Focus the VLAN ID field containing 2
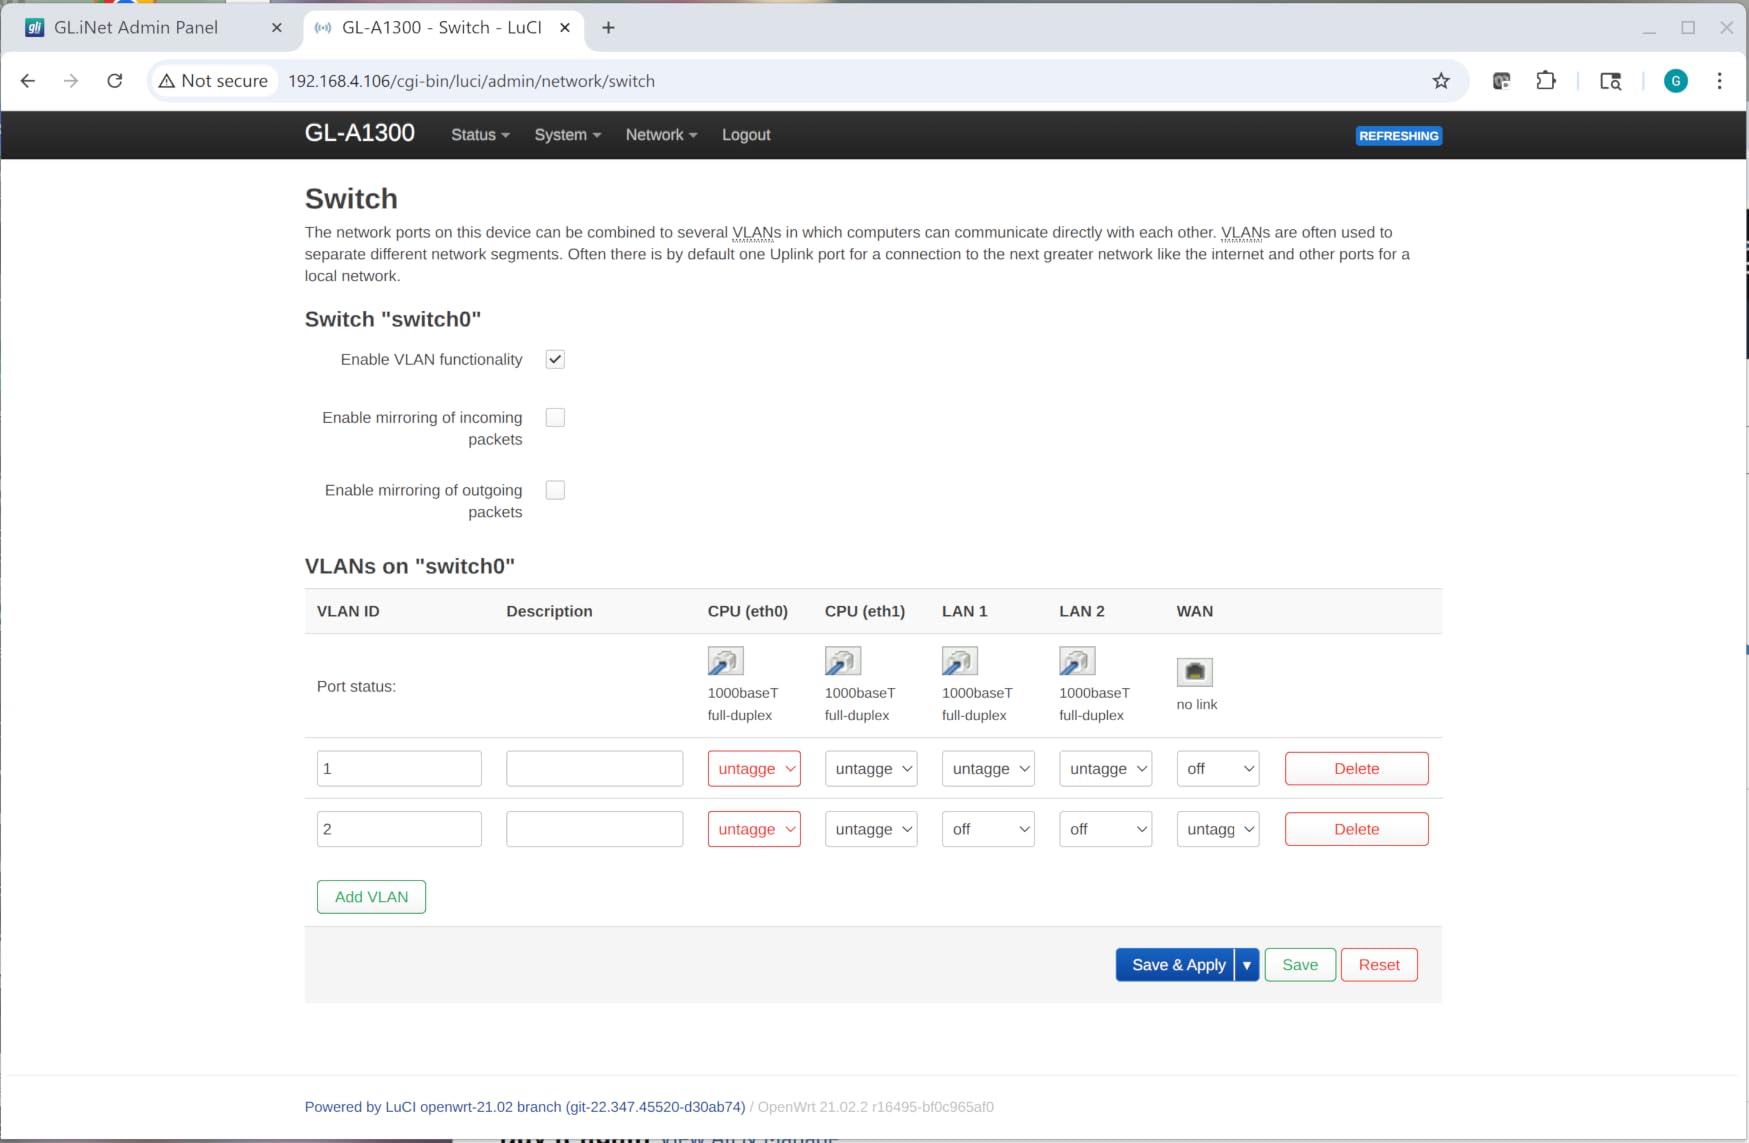1749x1143 pixels. tap(399, 829)
